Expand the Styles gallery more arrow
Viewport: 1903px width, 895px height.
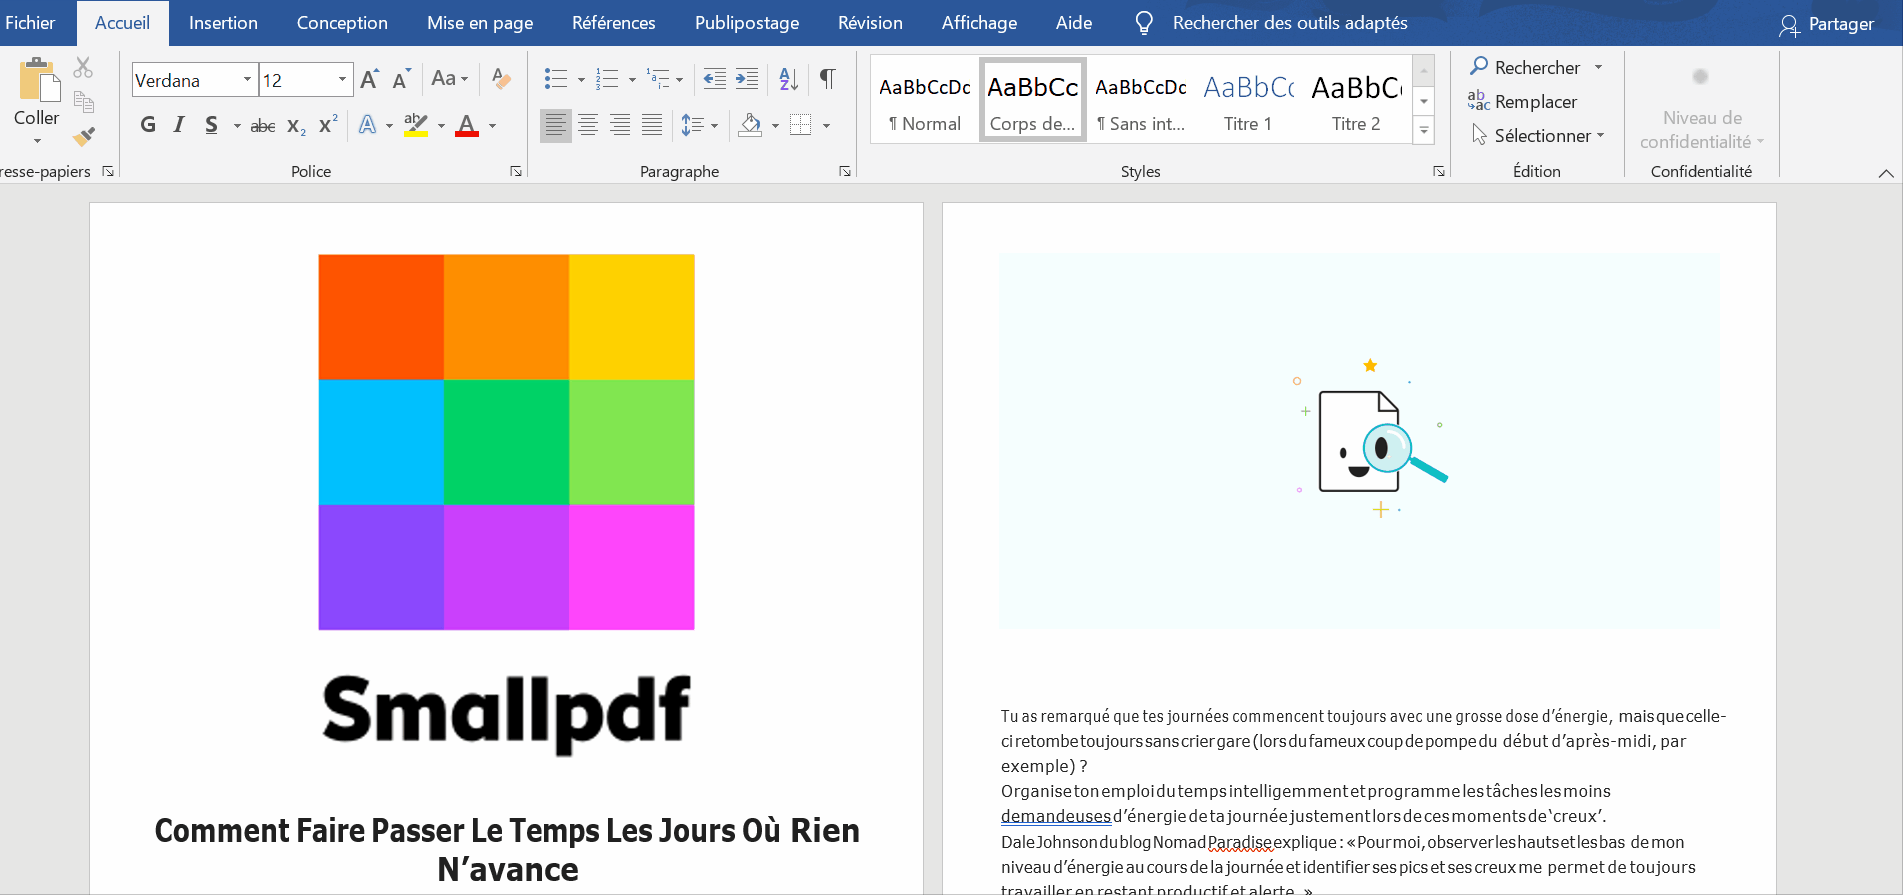pyautogui.click(x=1424, y=131)
